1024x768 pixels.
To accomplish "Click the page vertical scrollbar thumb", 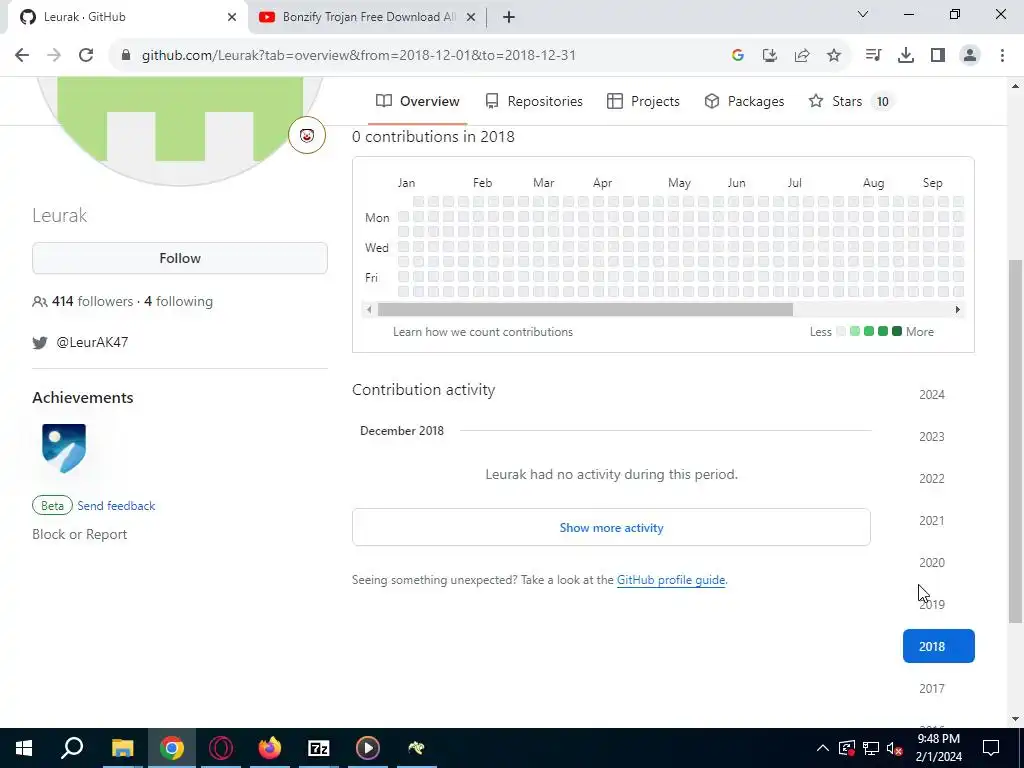I will [1016, 441].
